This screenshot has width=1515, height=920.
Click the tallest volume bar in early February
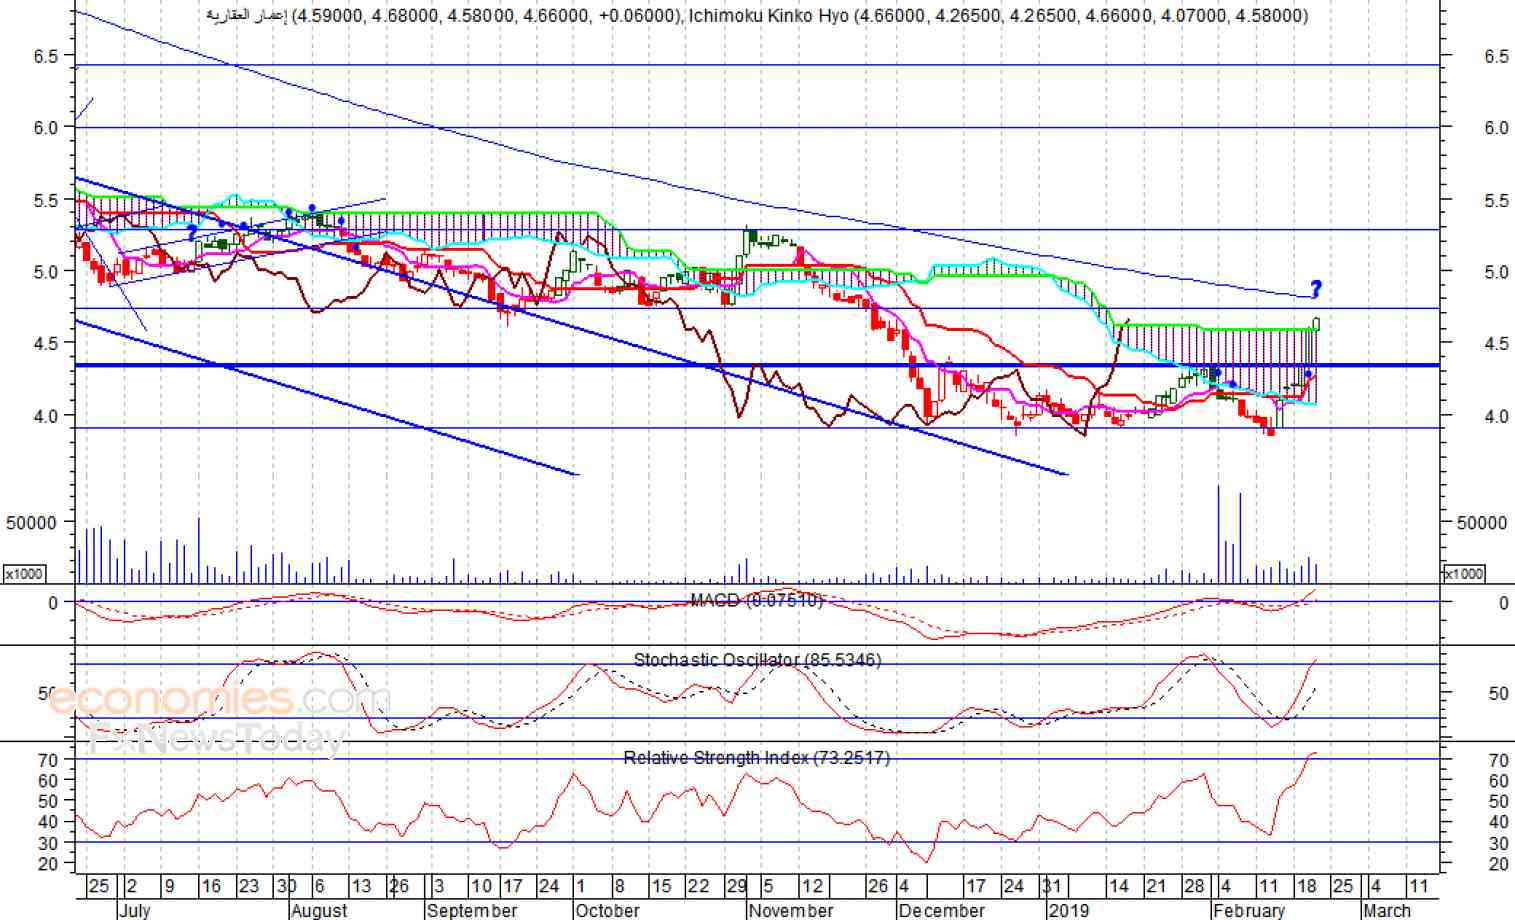coord(1218,533)
